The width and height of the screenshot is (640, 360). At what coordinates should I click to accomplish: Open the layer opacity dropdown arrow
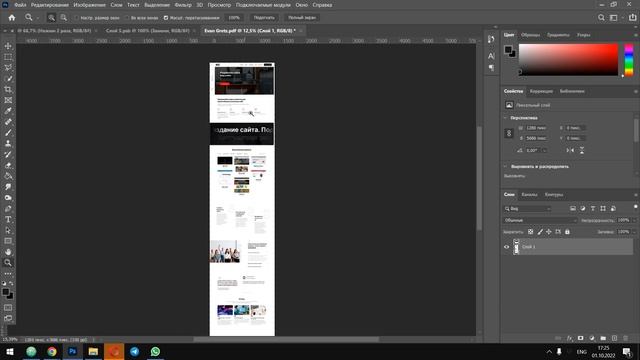pos(633,220)
